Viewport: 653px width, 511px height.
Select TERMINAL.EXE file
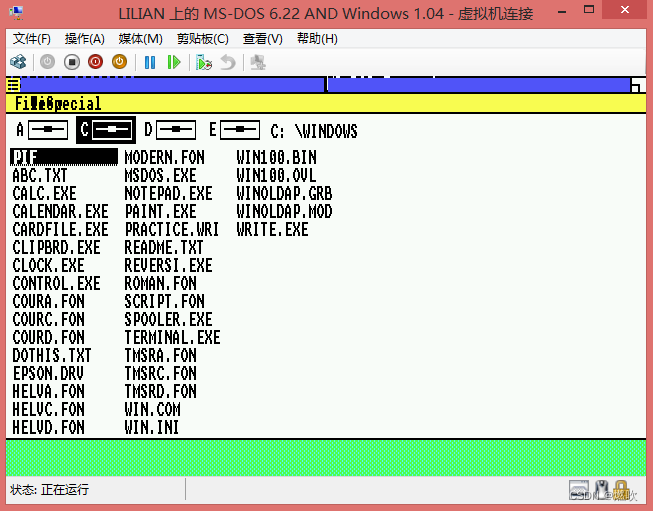(x=172, y=337)
